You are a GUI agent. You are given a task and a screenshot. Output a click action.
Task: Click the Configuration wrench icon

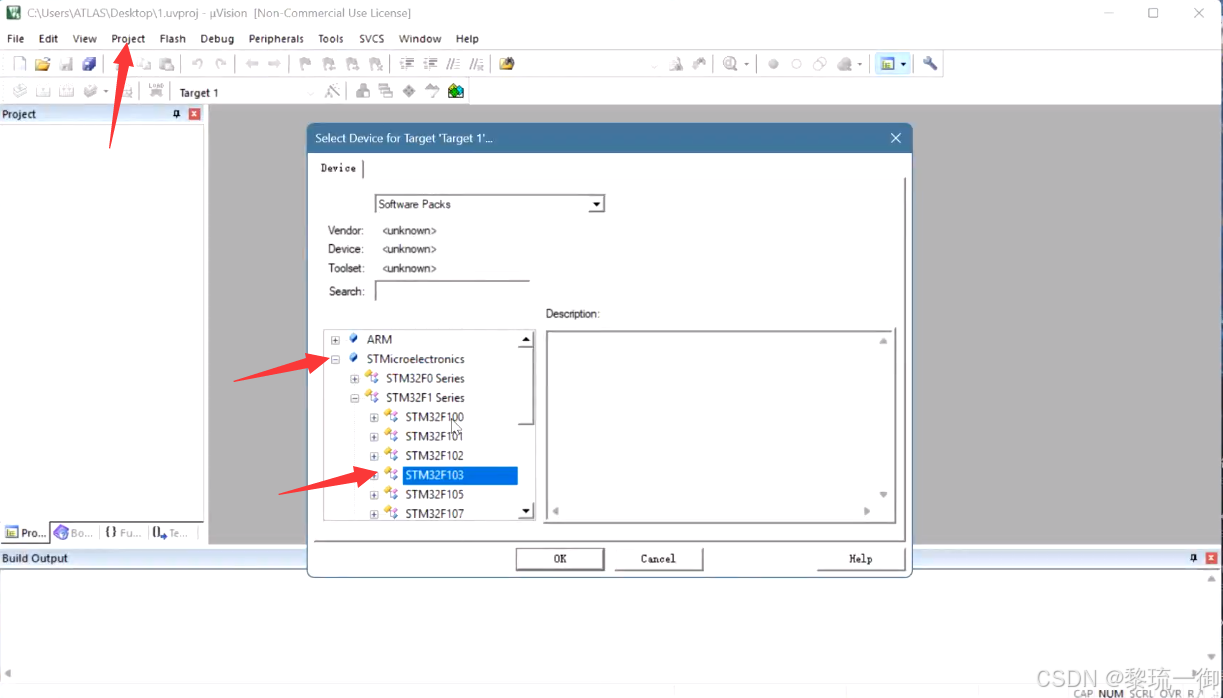(x=930, y=64)
